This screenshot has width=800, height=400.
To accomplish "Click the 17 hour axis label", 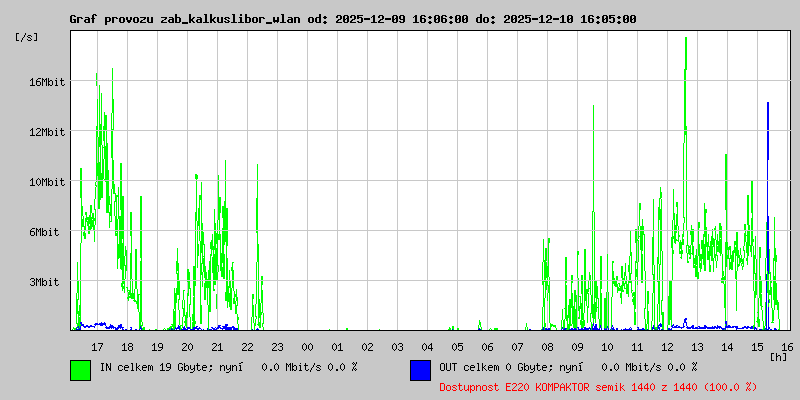I will [x=97, y=347].
